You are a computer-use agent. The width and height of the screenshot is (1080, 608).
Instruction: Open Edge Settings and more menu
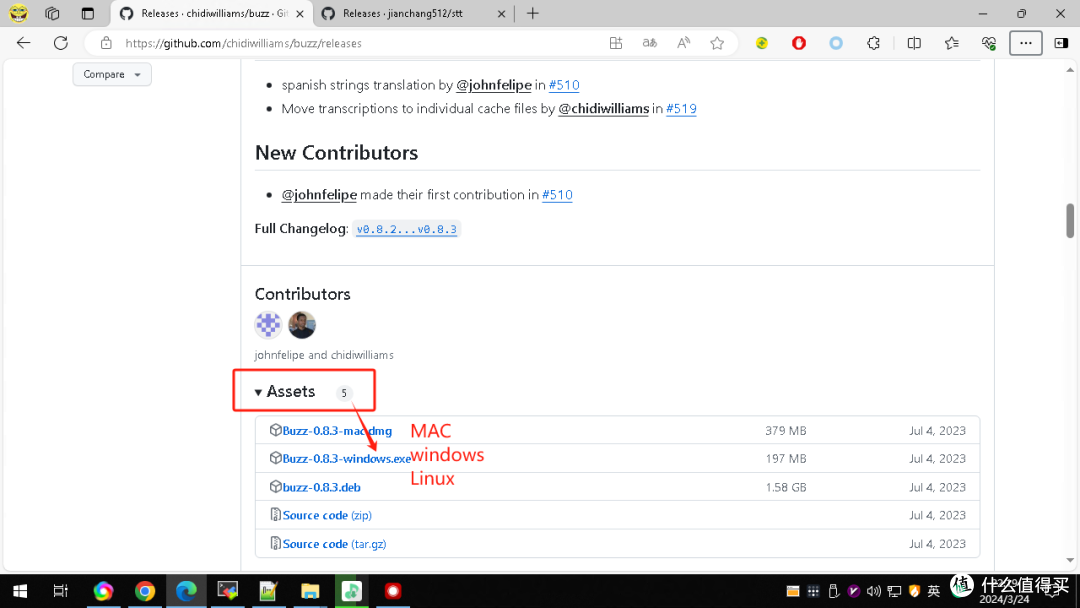pos(1026,43)
